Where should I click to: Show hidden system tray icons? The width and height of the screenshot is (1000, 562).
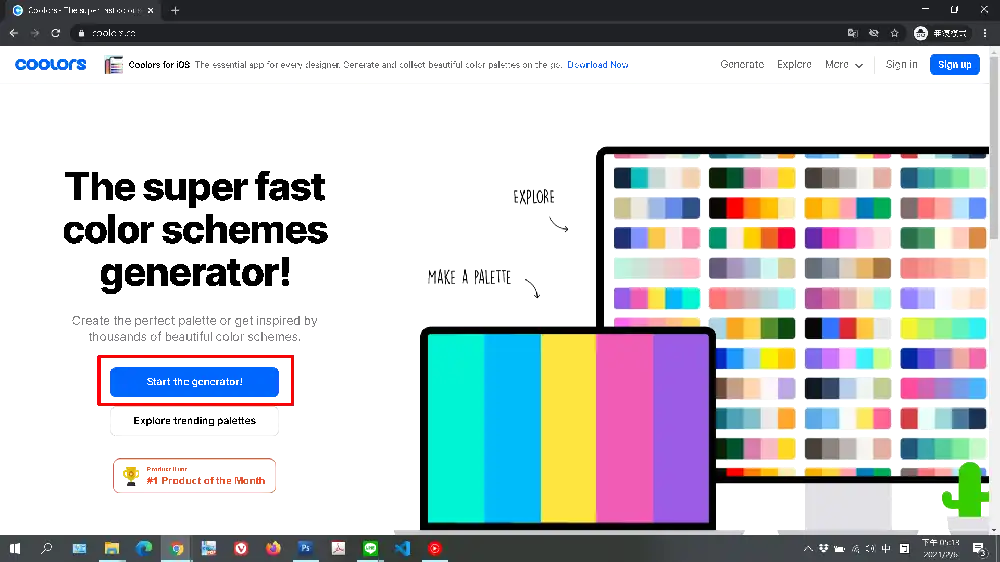pos(807,549)
